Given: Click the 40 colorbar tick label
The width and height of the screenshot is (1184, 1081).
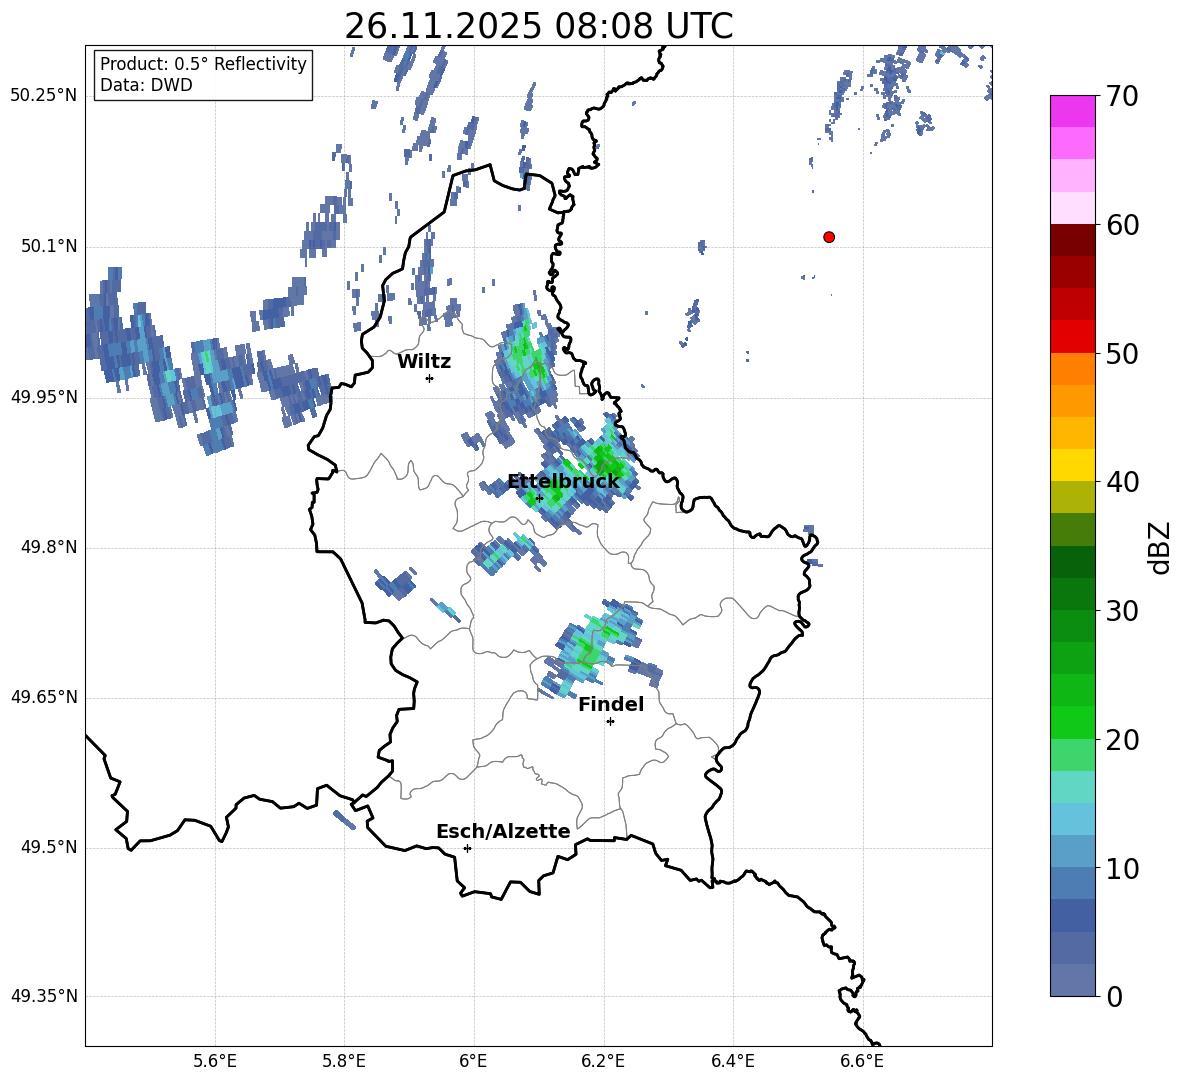Looking at the screenshot, I should tap(1122, 482).
